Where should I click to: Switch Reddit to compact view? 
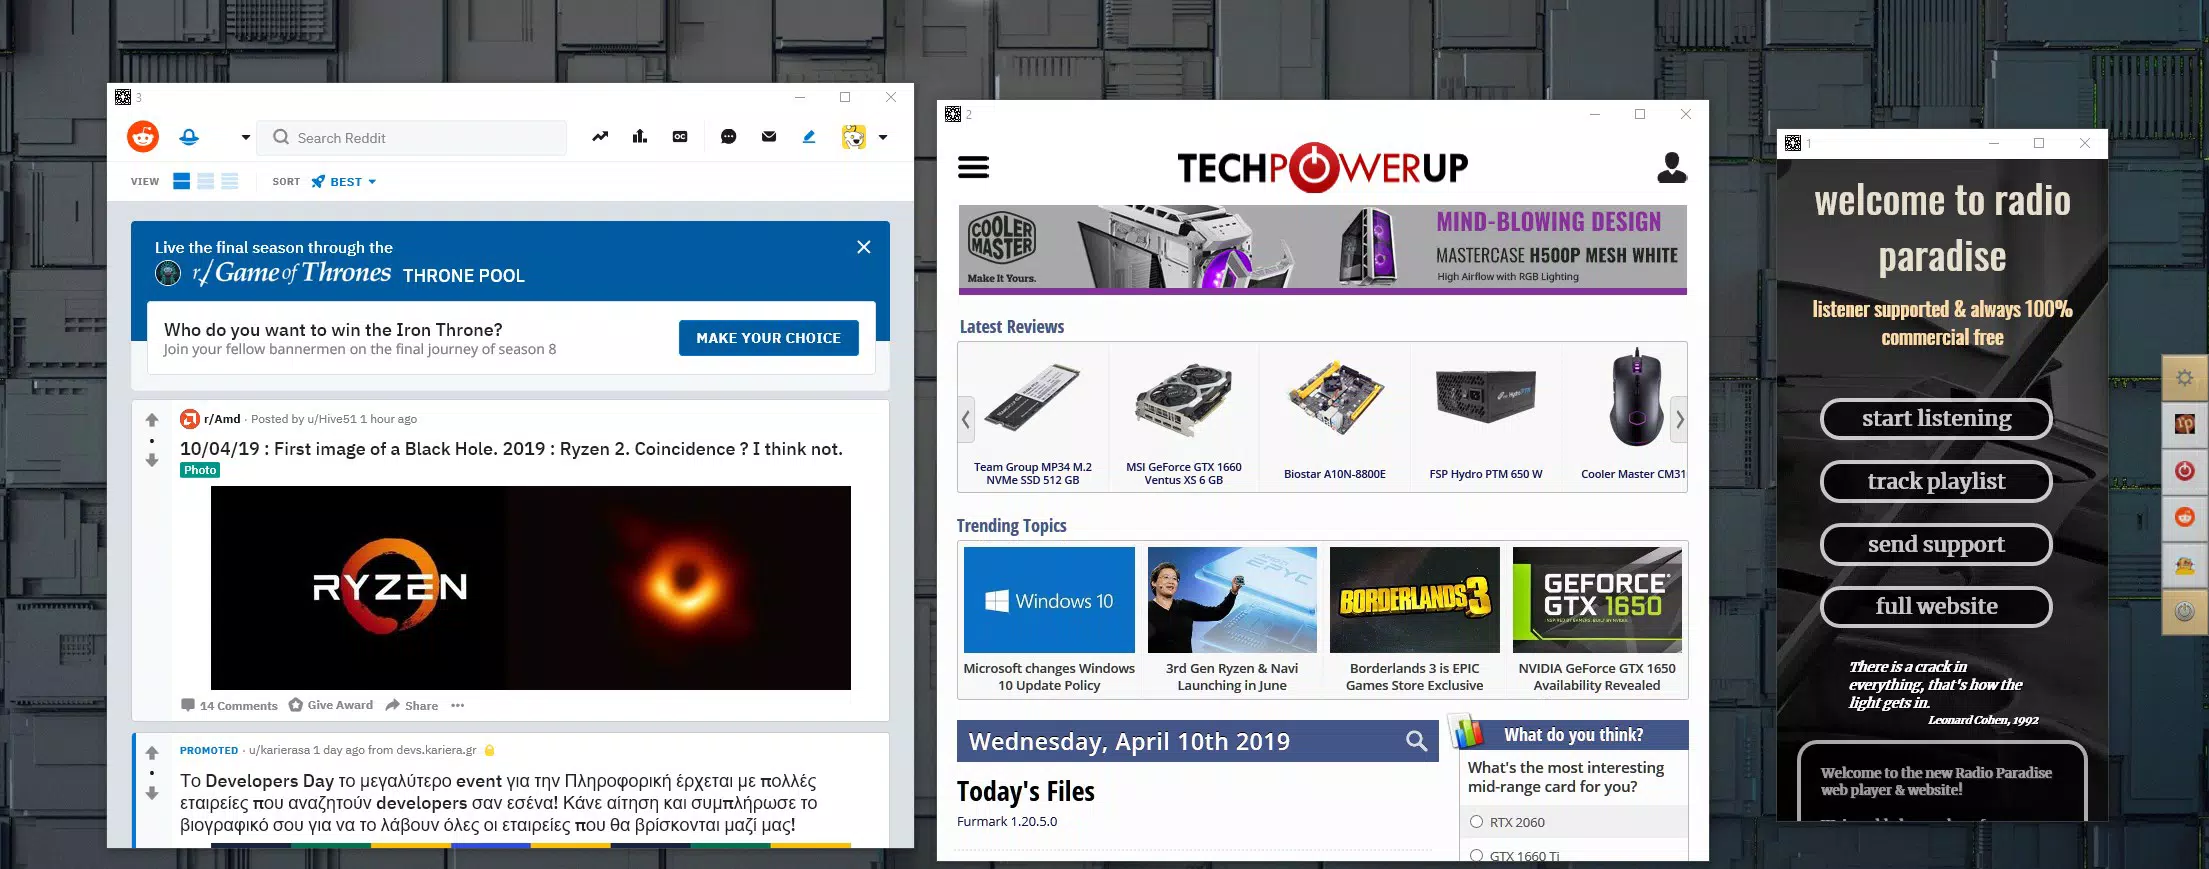coord(230,181)
